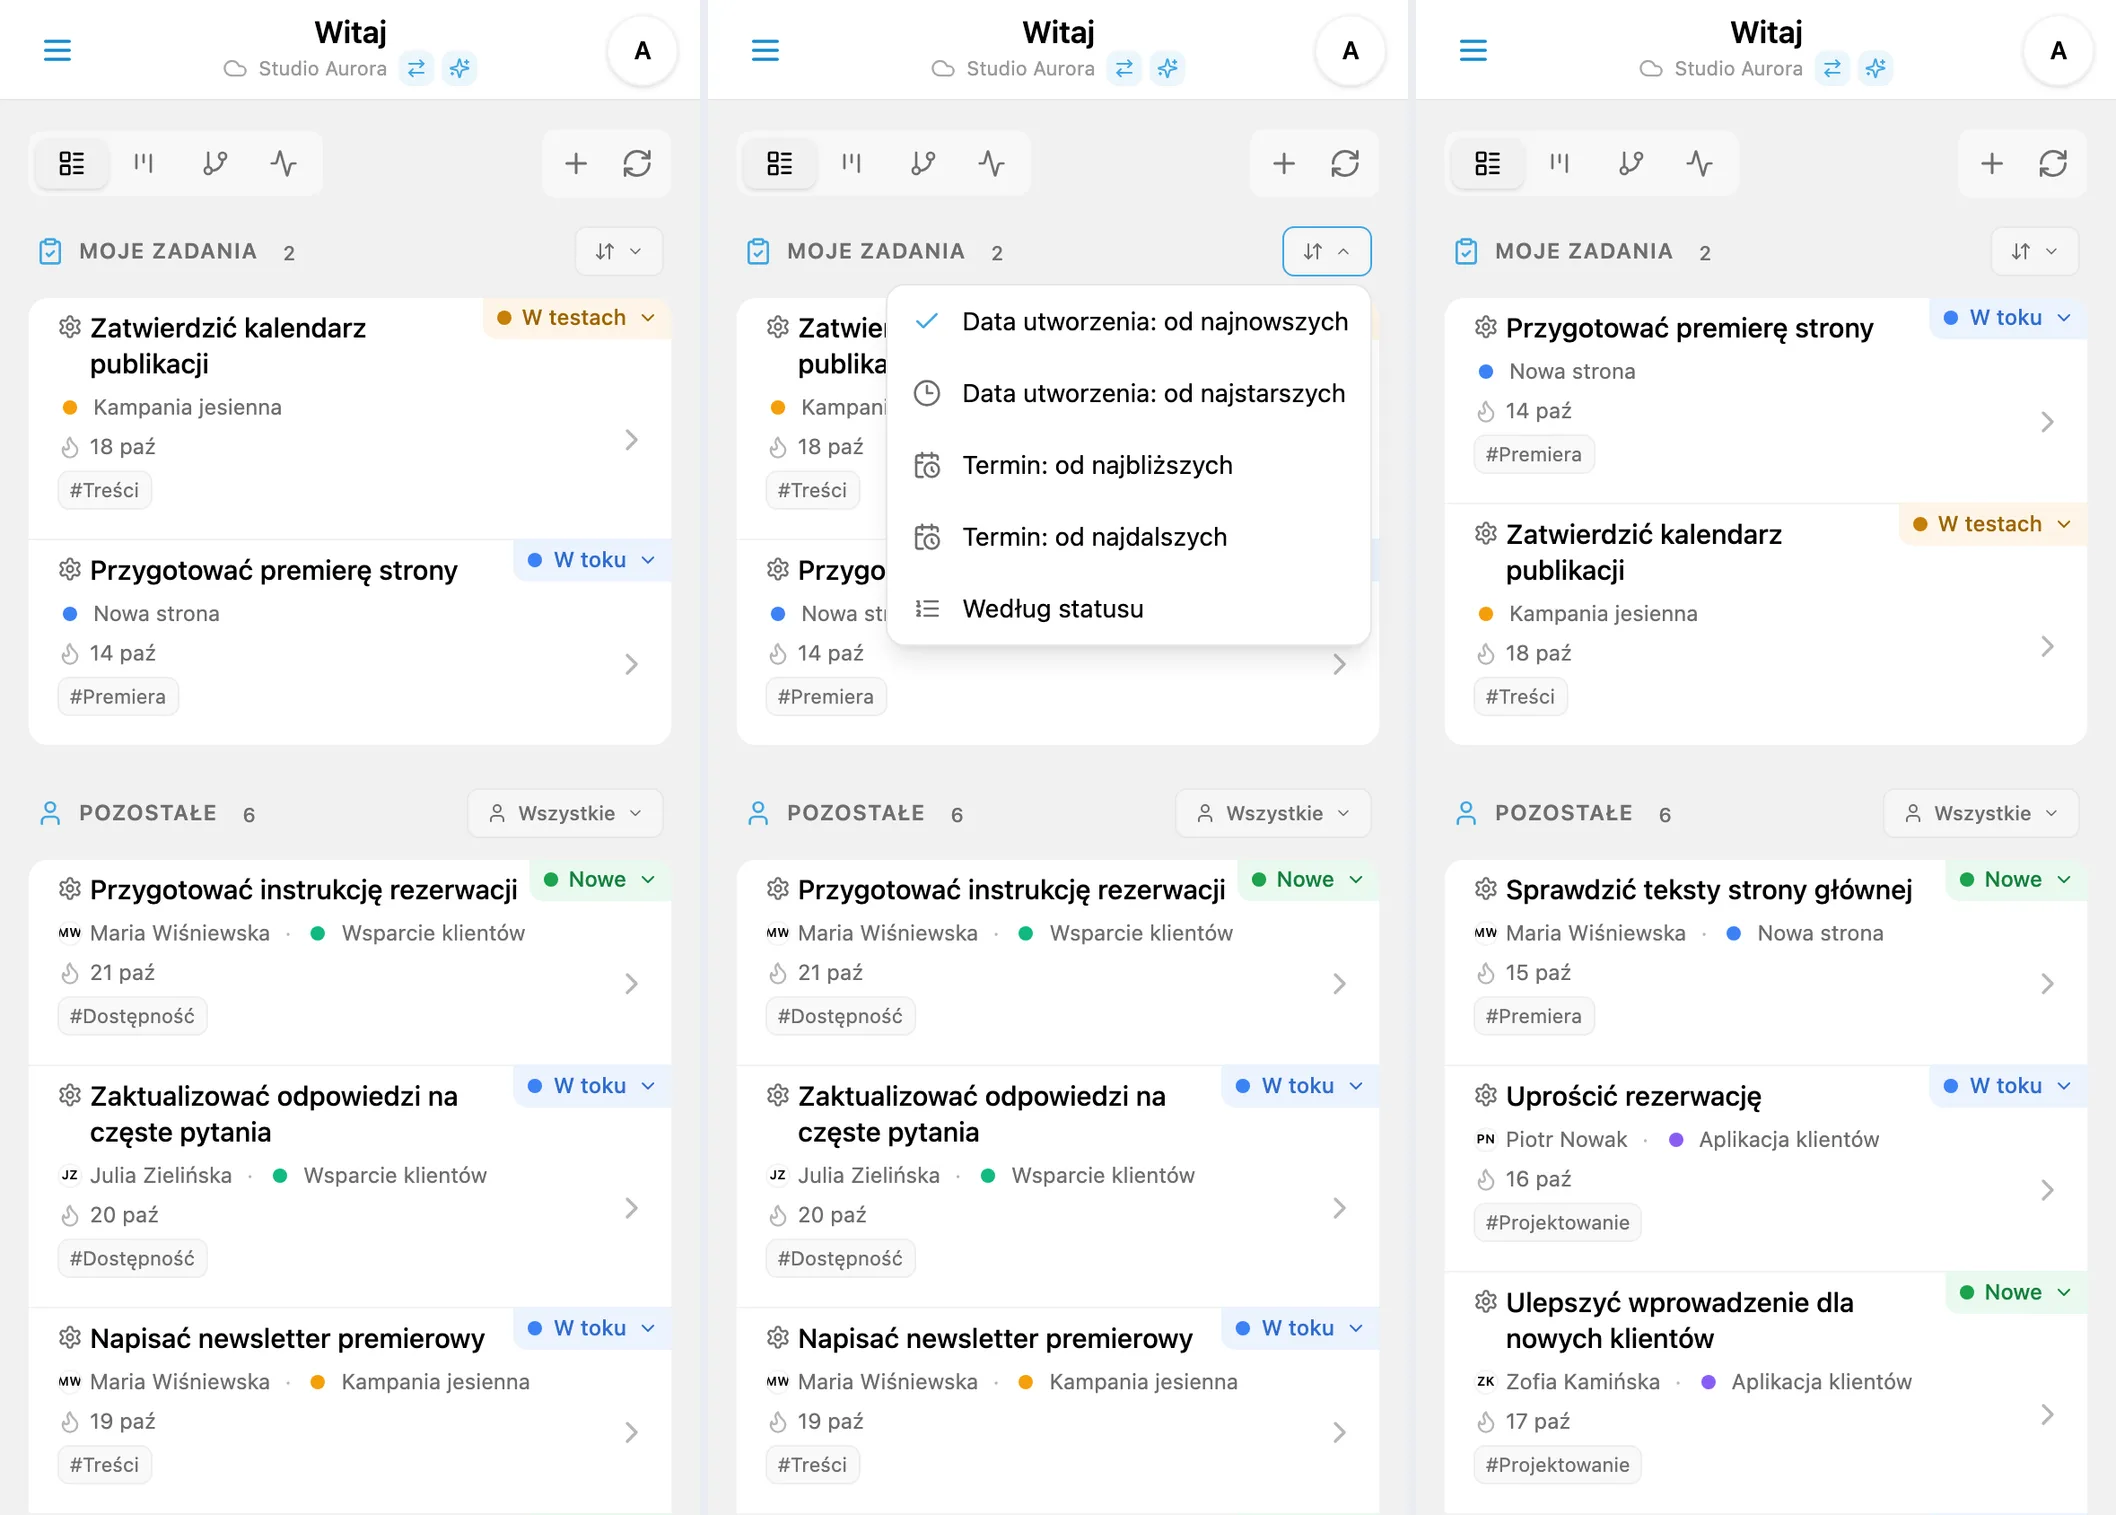Open 'Wszystkie' person filter in right panel
Viewport: 2116px width, 1515px height.
(x=1981, y=814)
